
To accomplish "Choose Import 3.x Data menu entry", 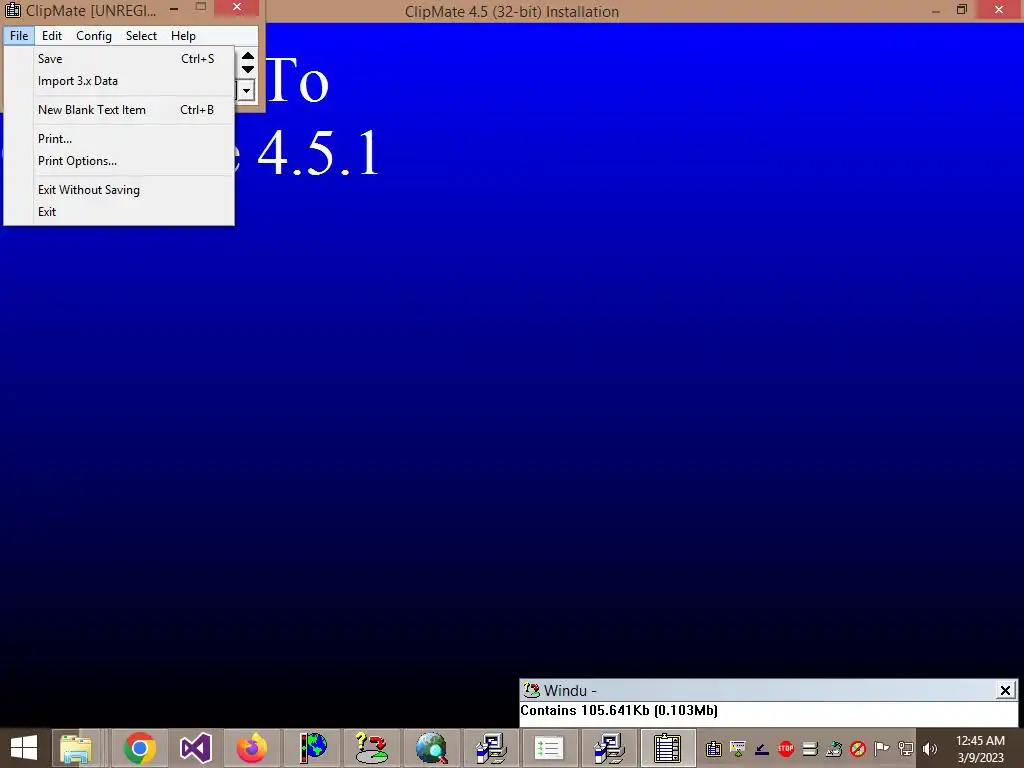I will click(x=134, y=81).
